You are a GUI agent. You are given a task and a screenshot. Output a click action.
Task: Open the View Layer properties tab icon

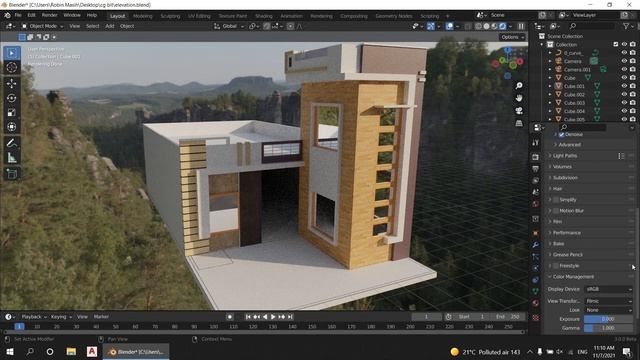coord(536,180)
